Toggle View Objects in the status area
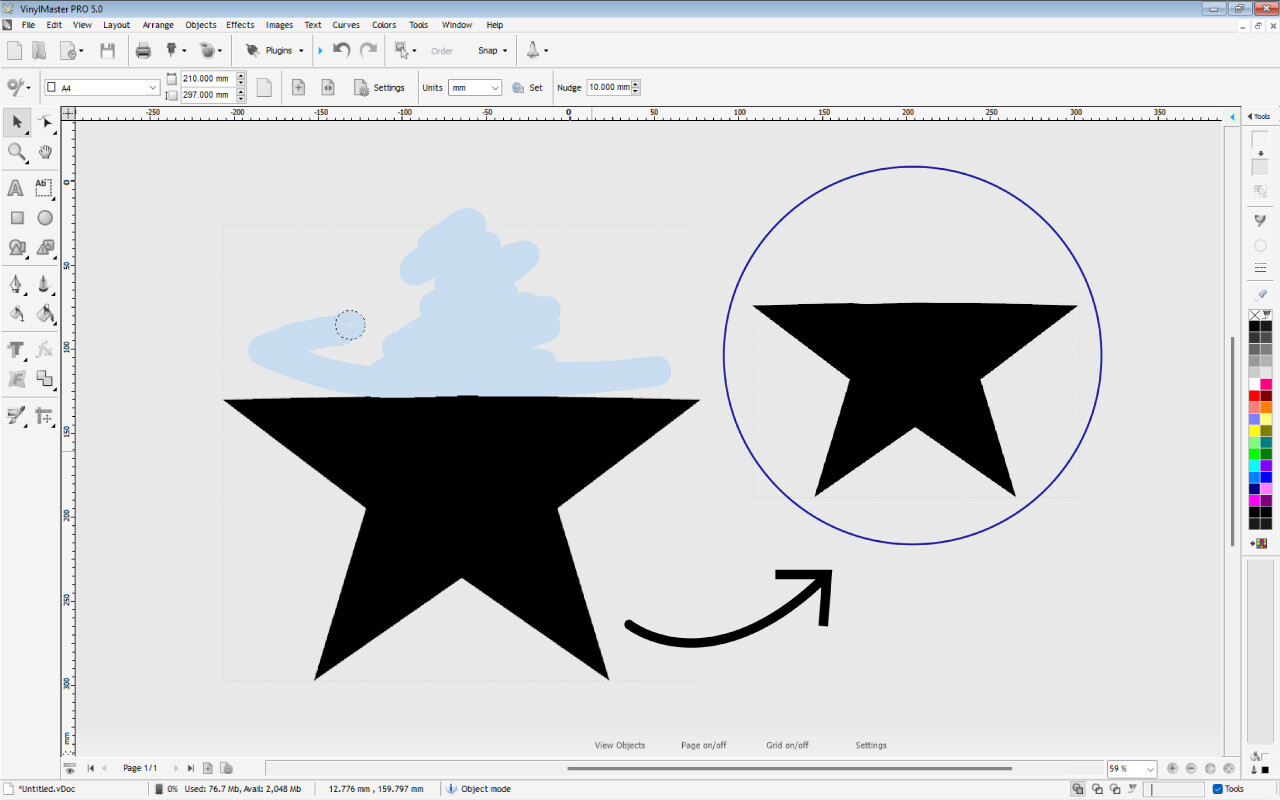This screenshot has height=800, width=1280. click(x=621, y=744)
